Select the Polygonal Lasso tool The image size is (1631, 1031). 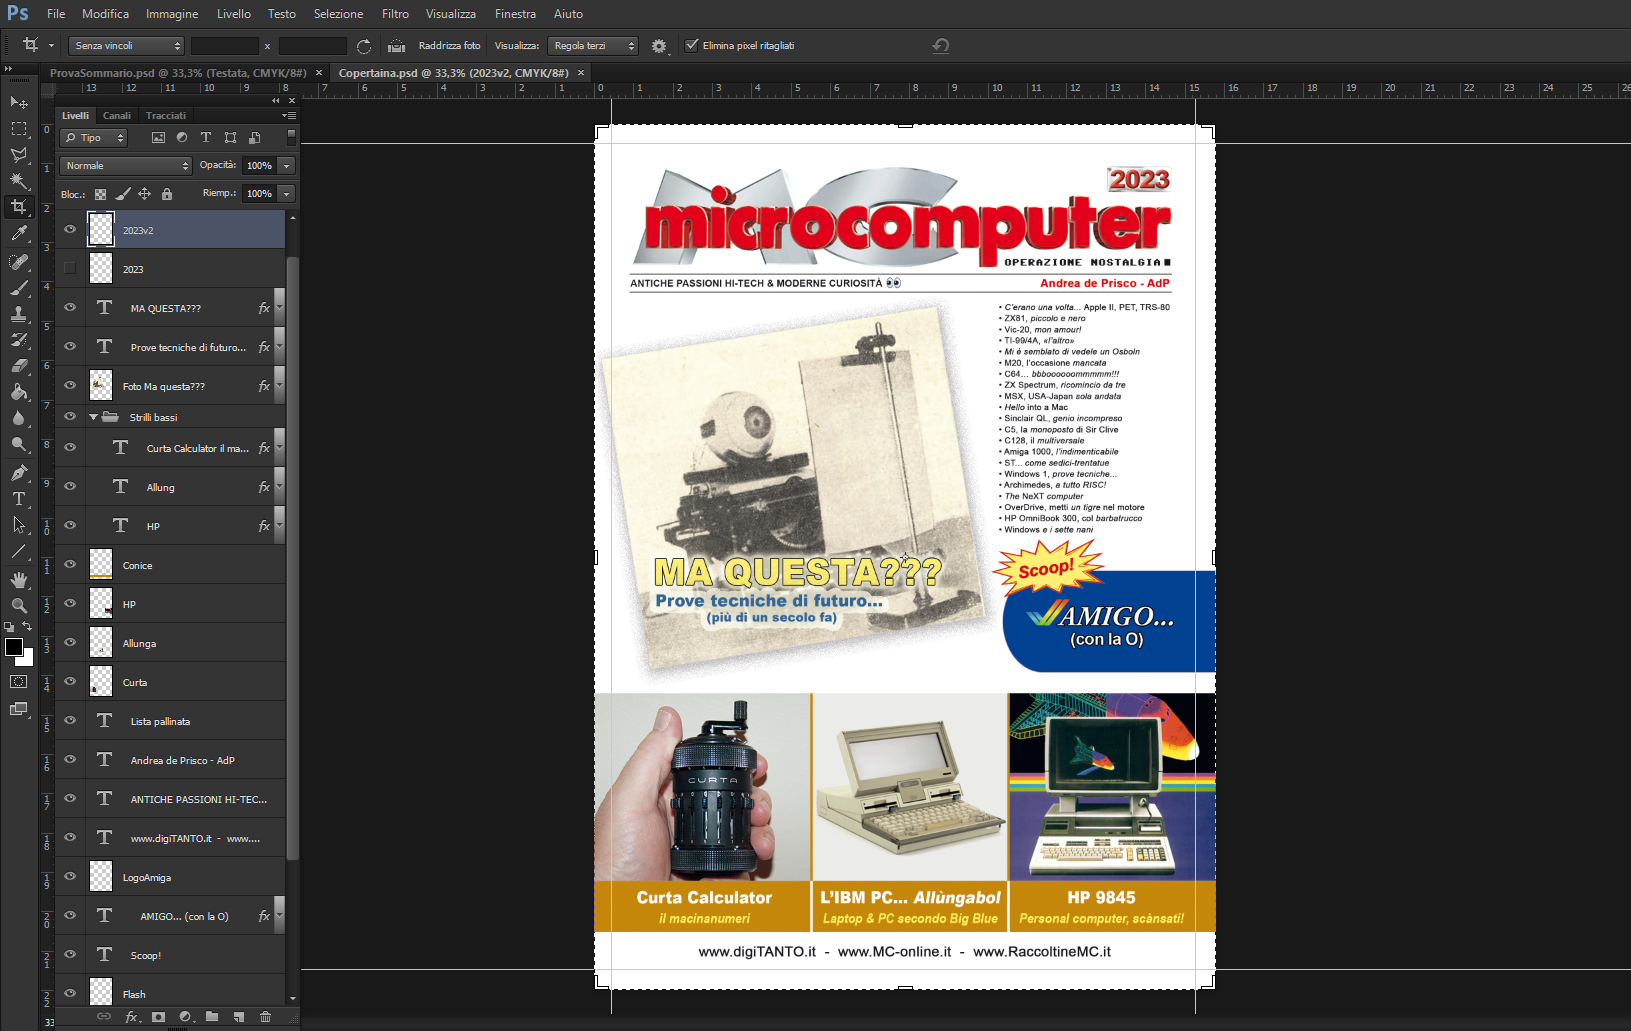tap(19, 155)
